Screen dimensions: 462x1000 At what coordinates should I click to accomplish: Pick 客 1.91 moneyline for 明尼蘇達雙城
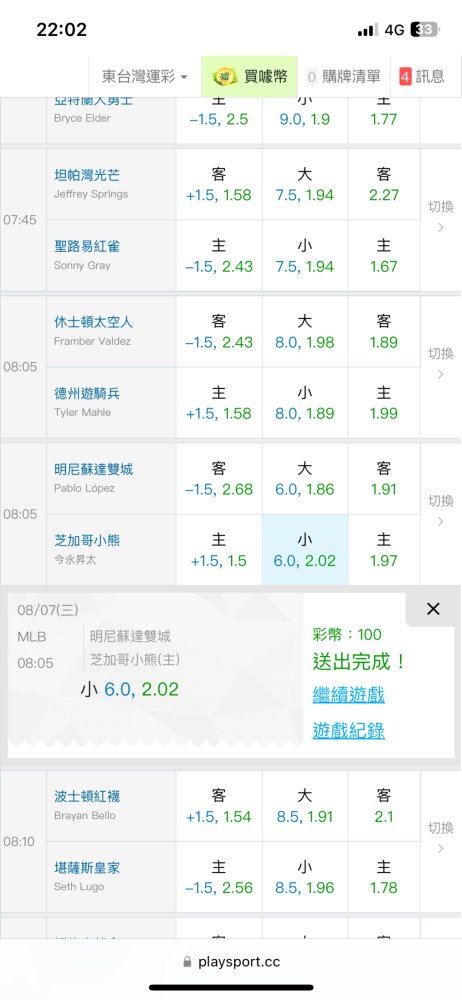[384, 478]
